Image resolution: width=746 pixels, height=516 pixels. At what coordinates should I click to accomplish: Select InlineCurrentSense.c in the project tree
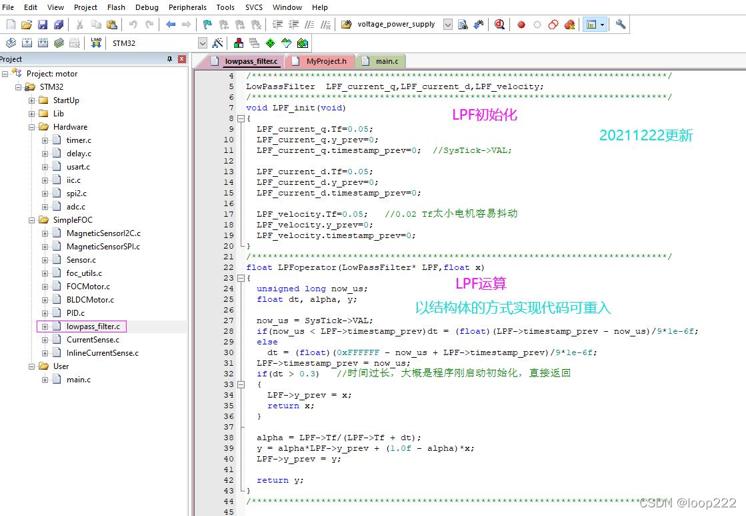pyautogui.click(x=102, y=353)
